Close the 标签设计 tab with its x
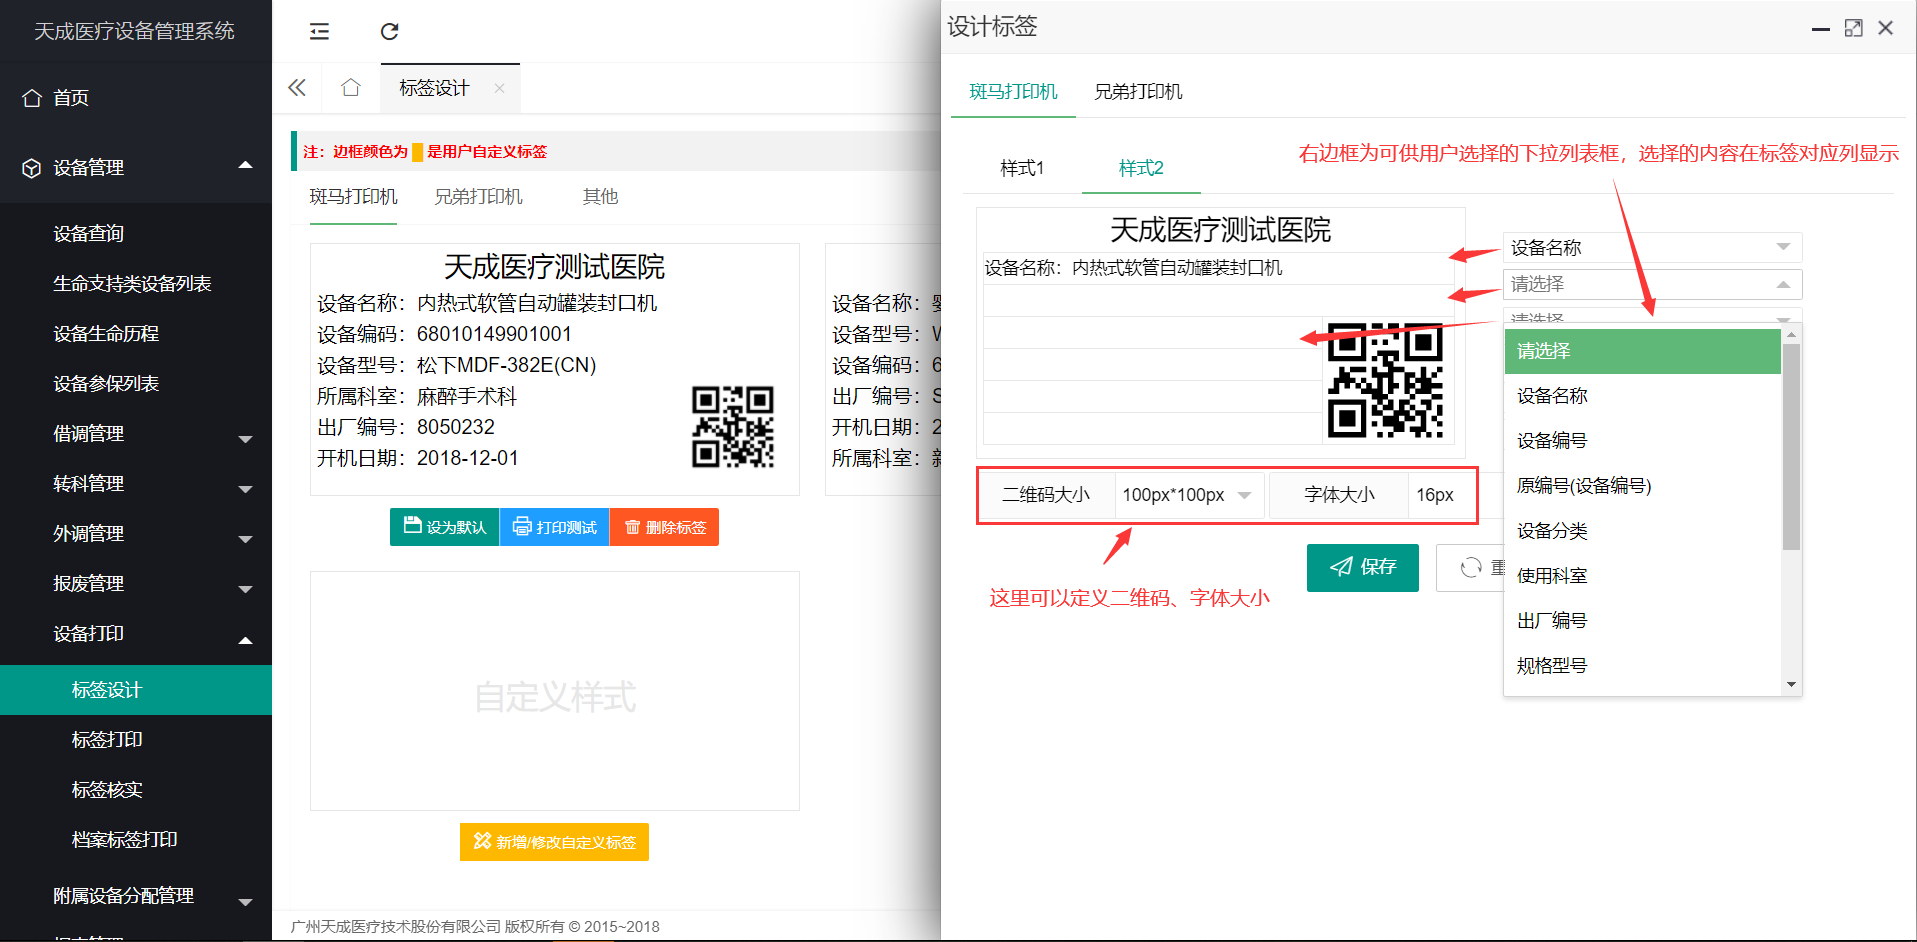1917x942 pixels. point(499,88)
